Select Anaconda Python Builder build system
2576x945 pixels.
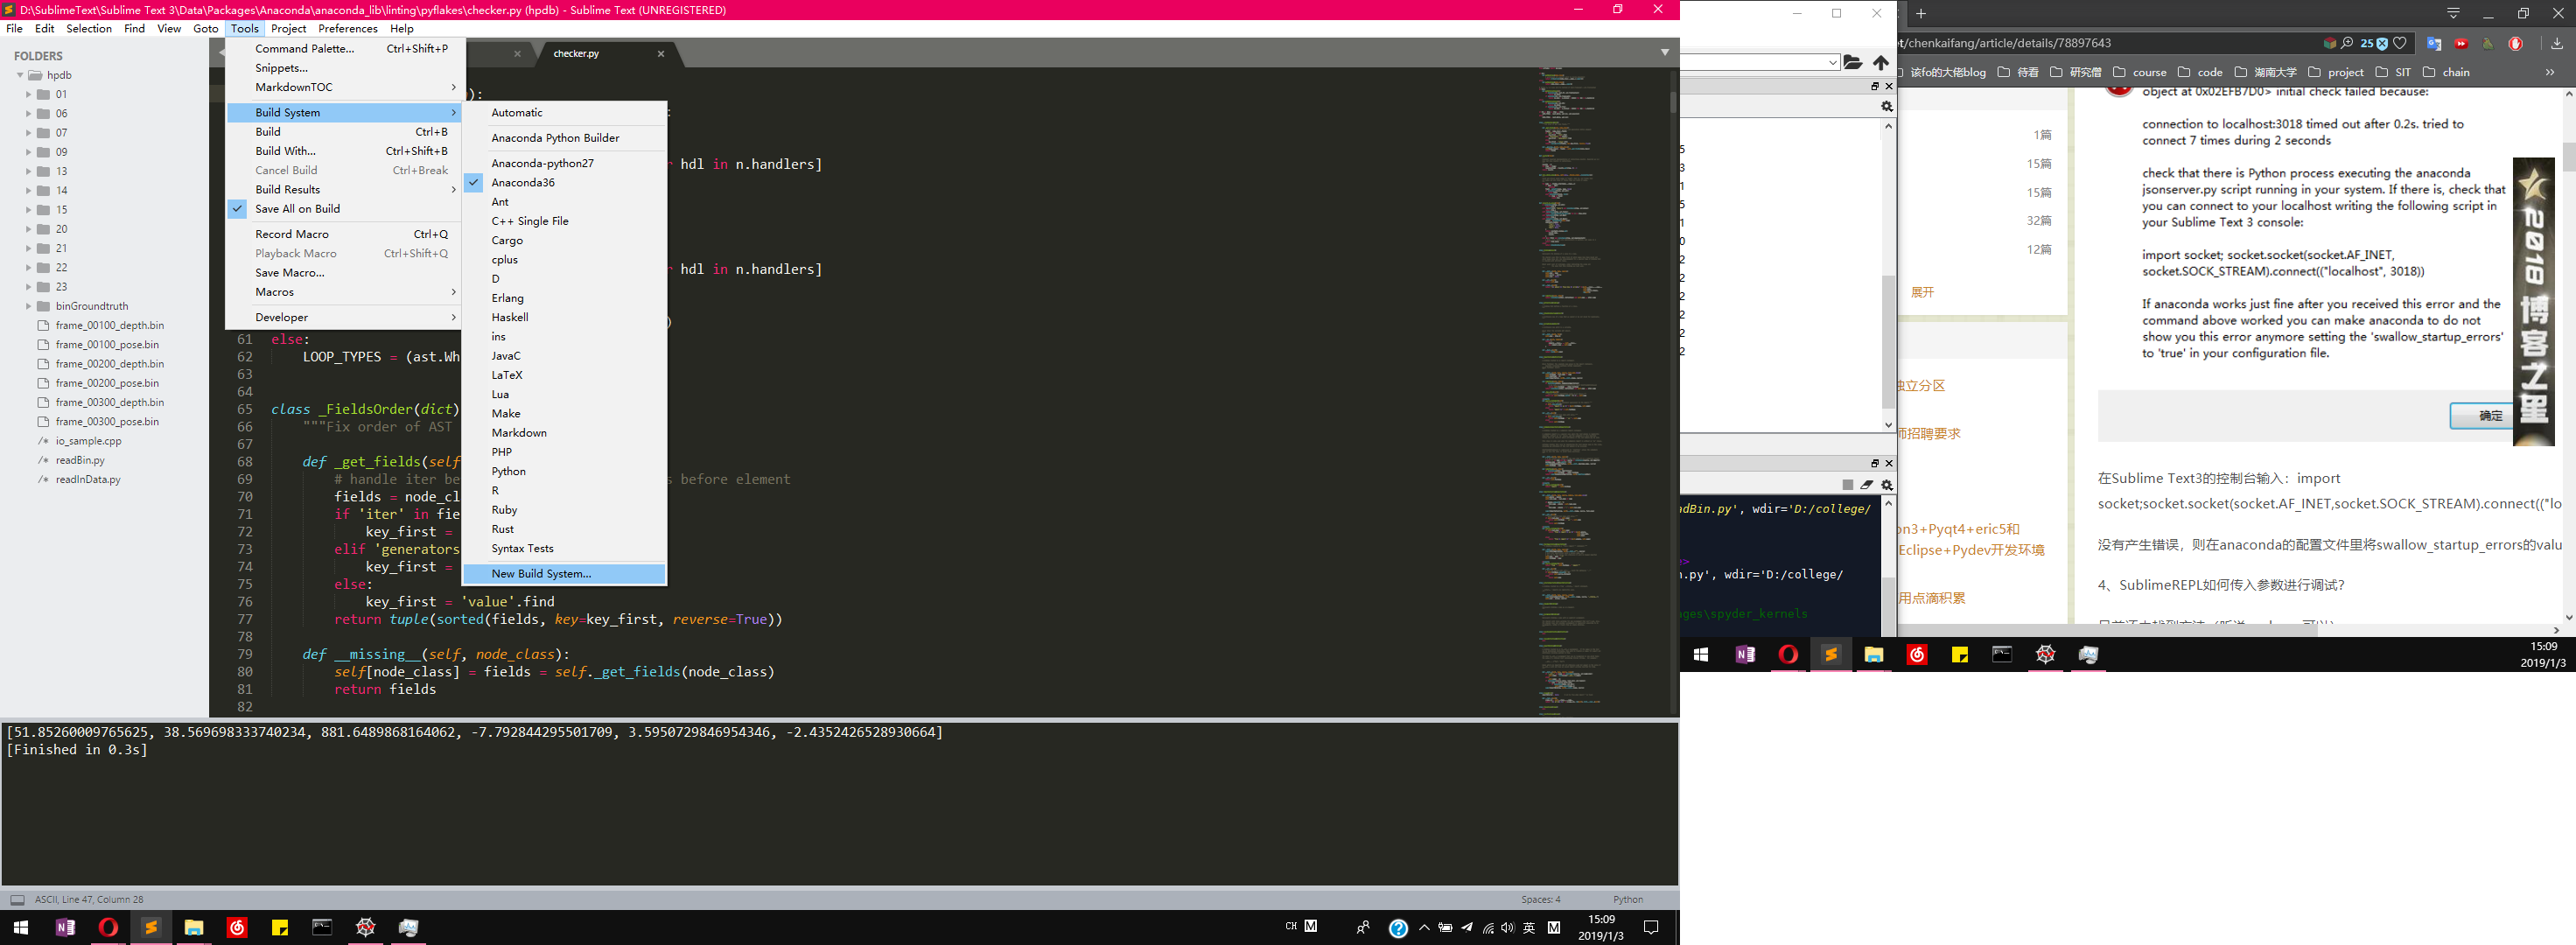click(x=564, y=138)
